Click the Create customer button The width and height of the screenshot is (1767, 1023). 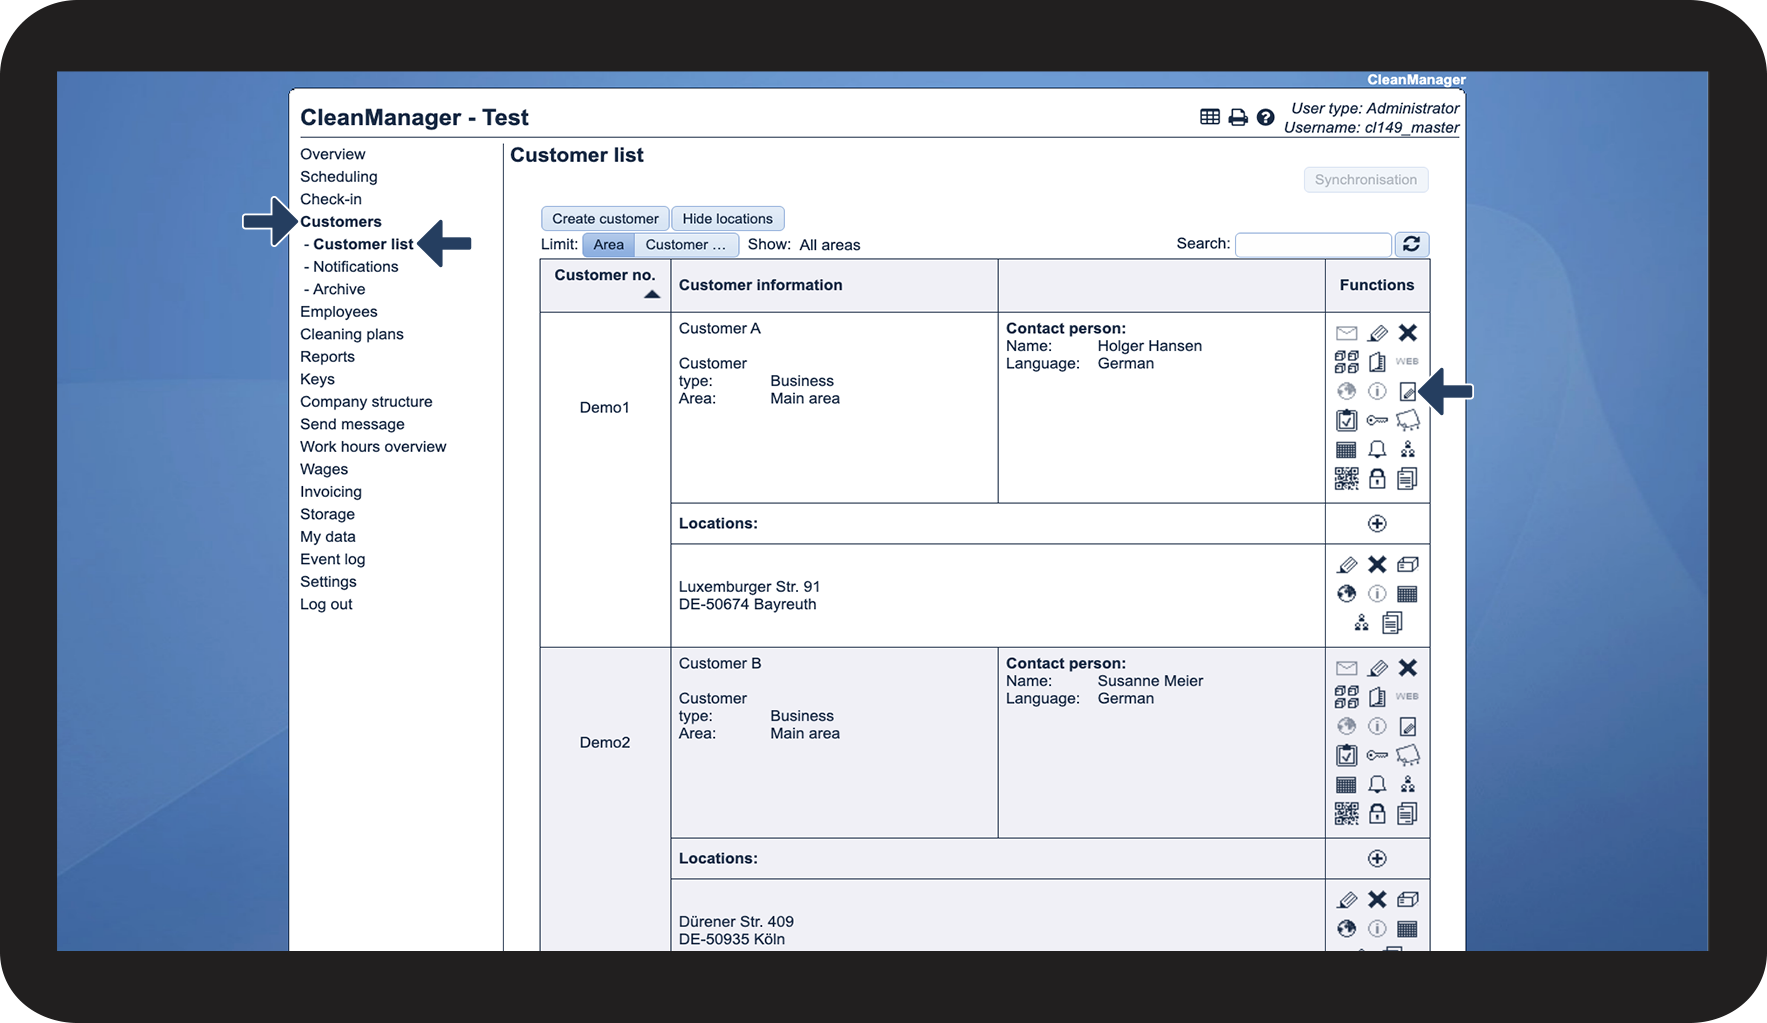point(605,219)
